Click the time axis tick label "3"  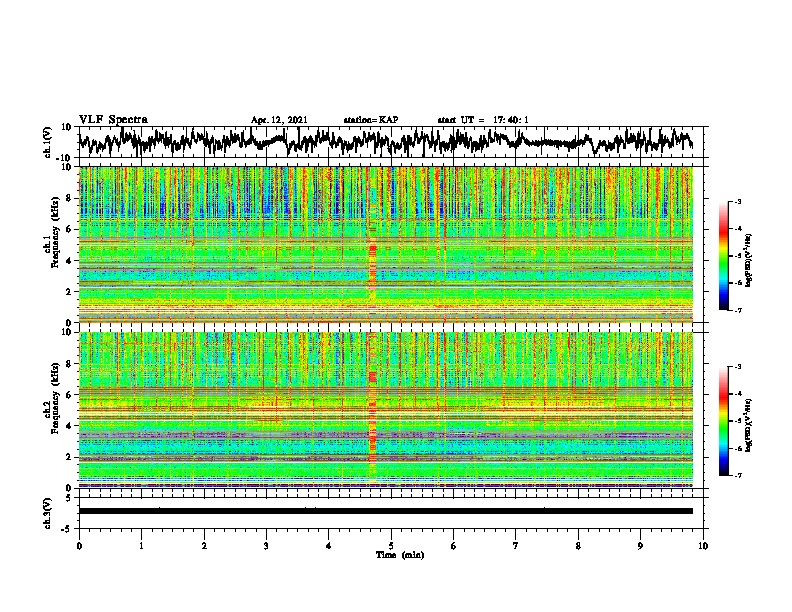tap(266, 546)
